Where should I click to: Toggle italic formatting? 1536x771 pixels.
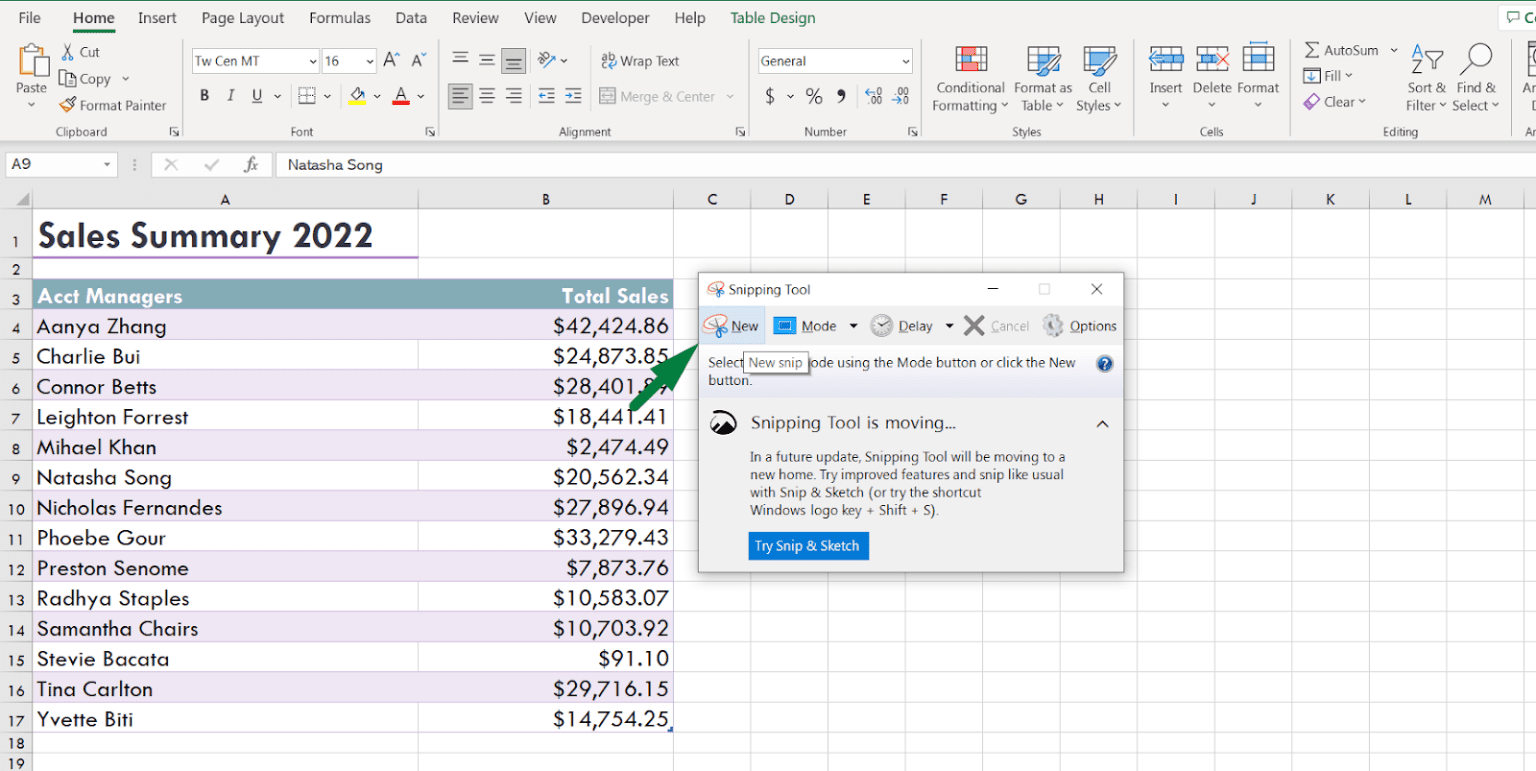click(x=230, y=95)
